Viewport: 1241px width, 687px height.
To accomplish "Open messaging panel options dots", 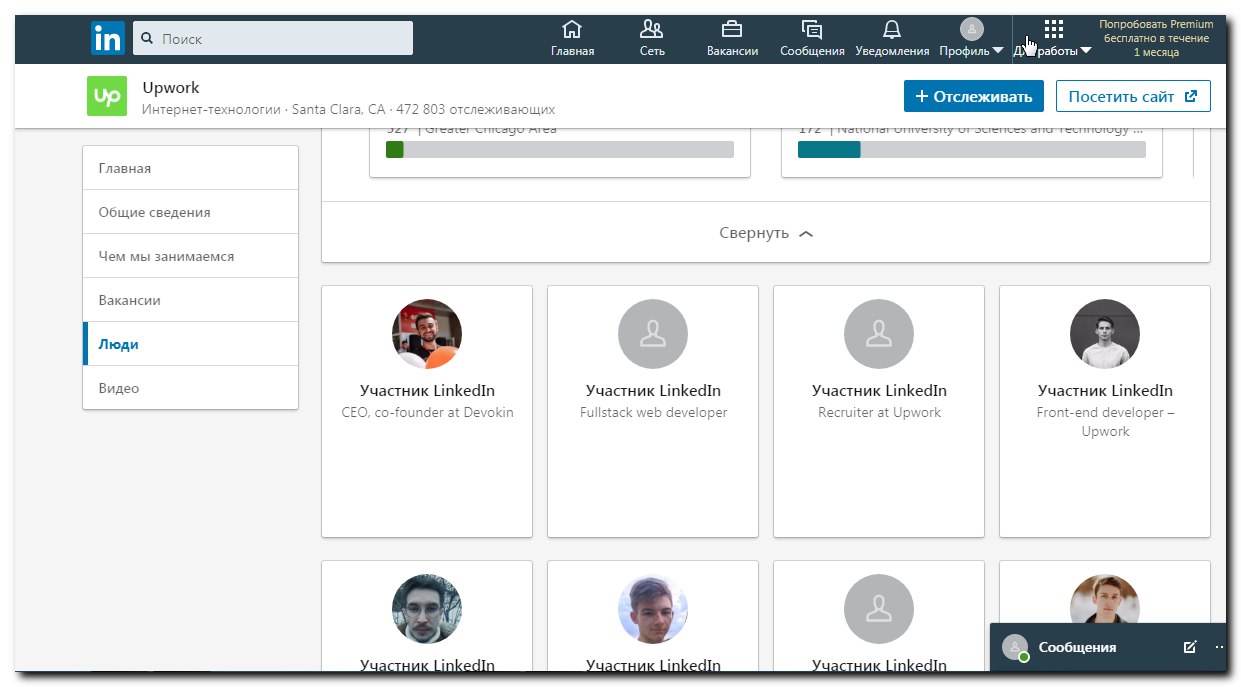I will pyautogui.click(x=1219, y=647).
